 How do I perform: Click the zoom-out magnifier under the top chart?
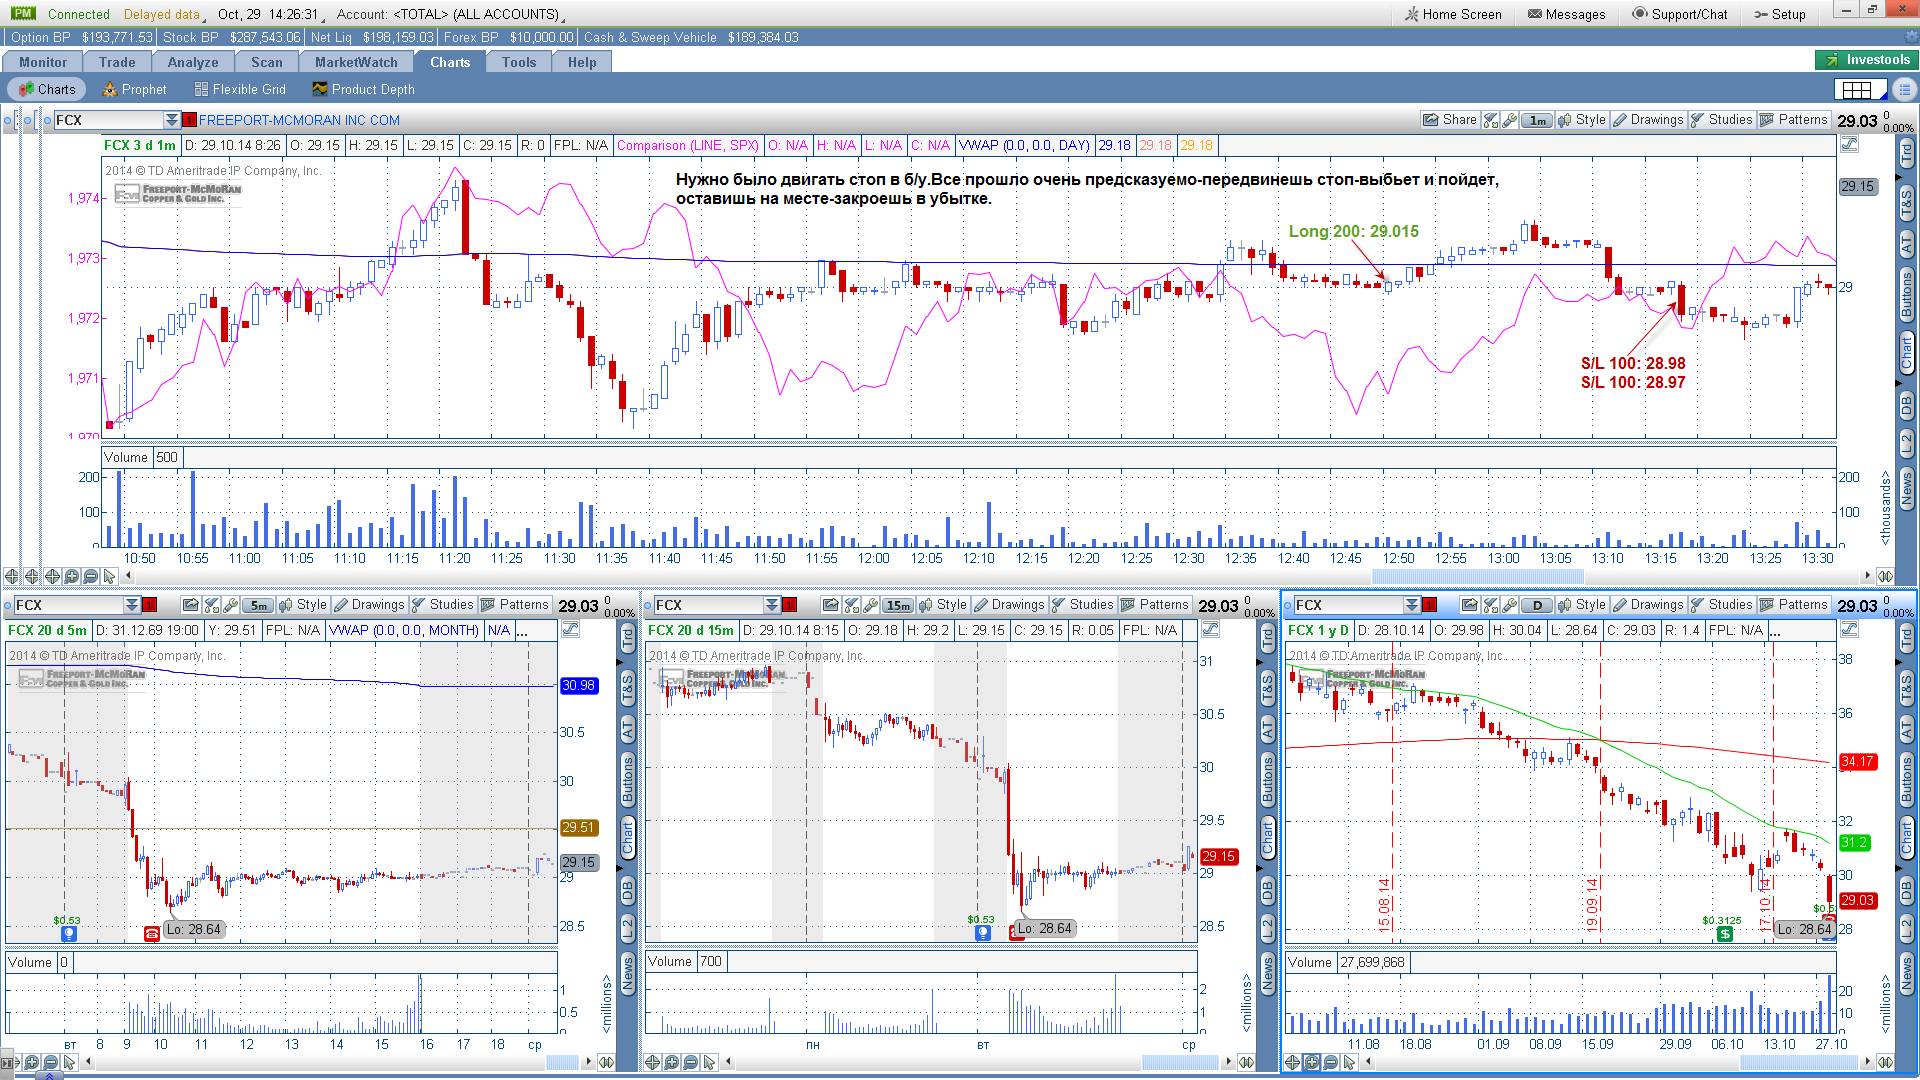pos(91,577)
